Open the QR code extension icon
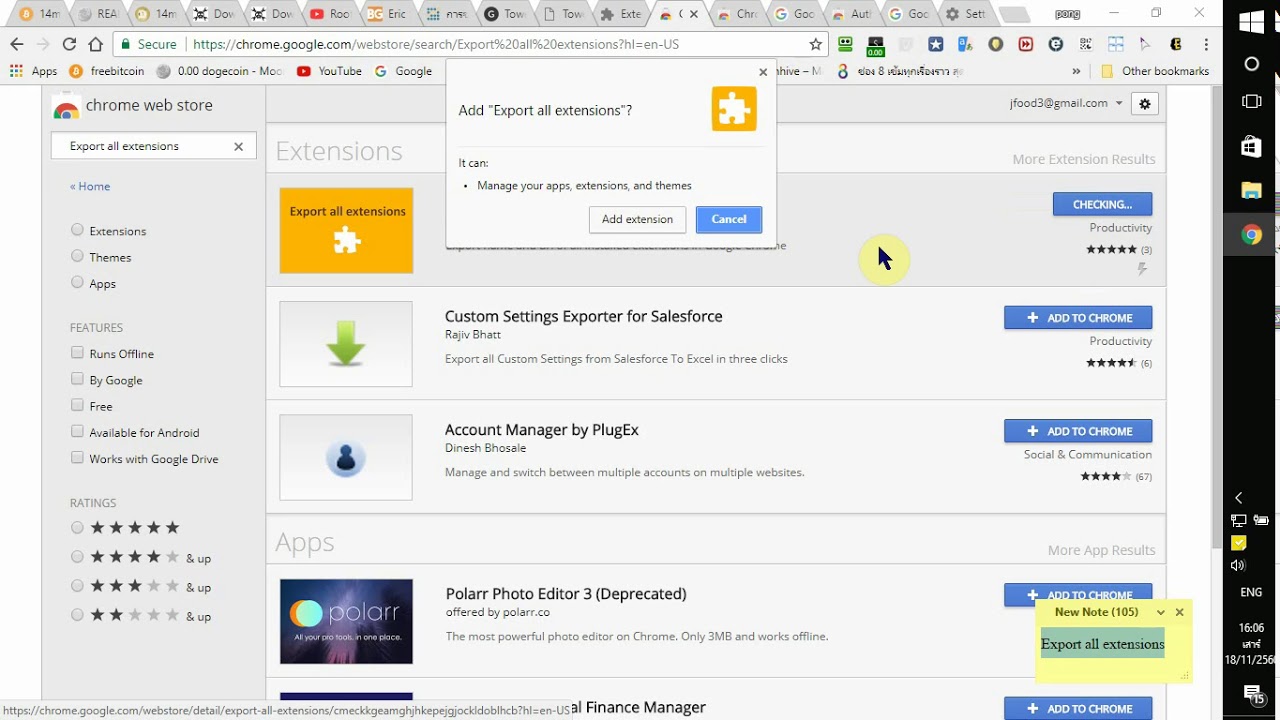This screenshot has height=720, width=1280. click(x=1085, y=44)
